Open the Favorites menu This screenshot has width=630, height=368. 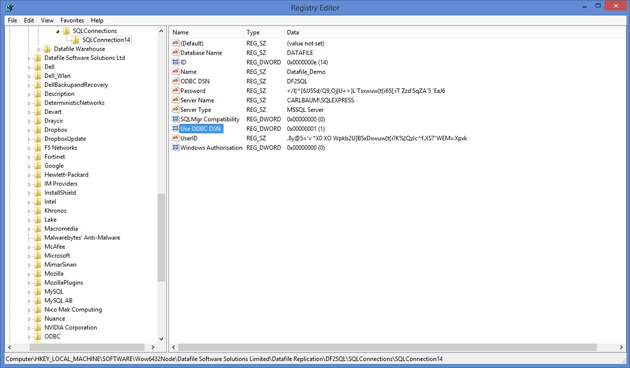click(72, 20)
